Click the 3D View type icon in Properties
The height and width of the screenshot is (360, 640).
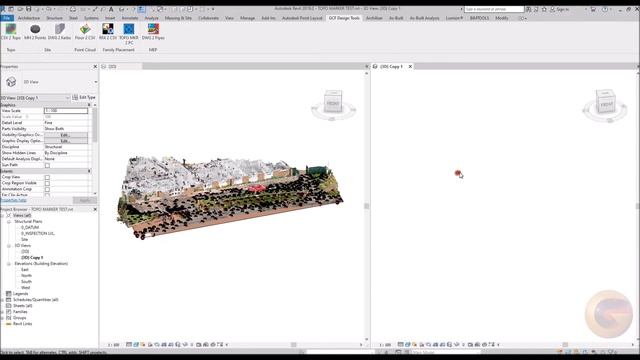(11, 82)
